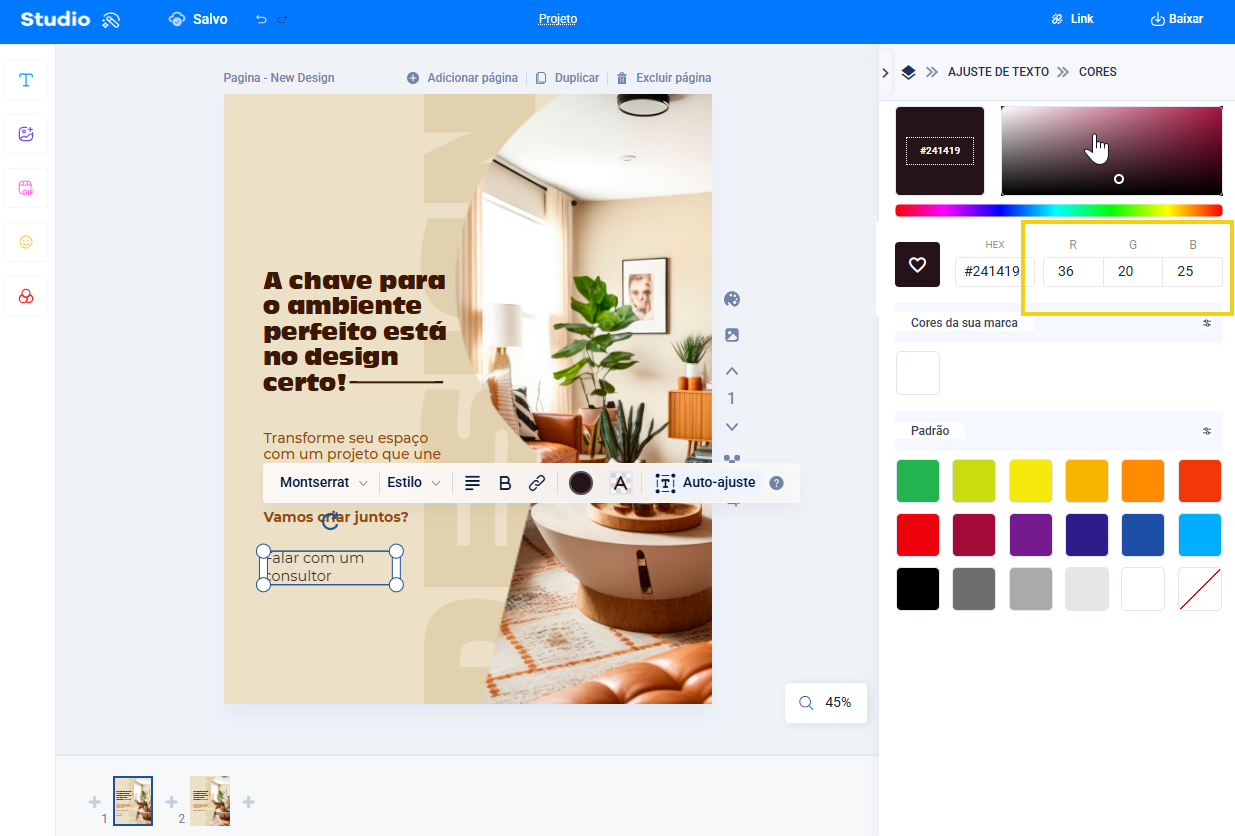The height and width of the screenshot is (836, 1235).
Task: Save color to favorites with heart button
Action: (918, 265)
